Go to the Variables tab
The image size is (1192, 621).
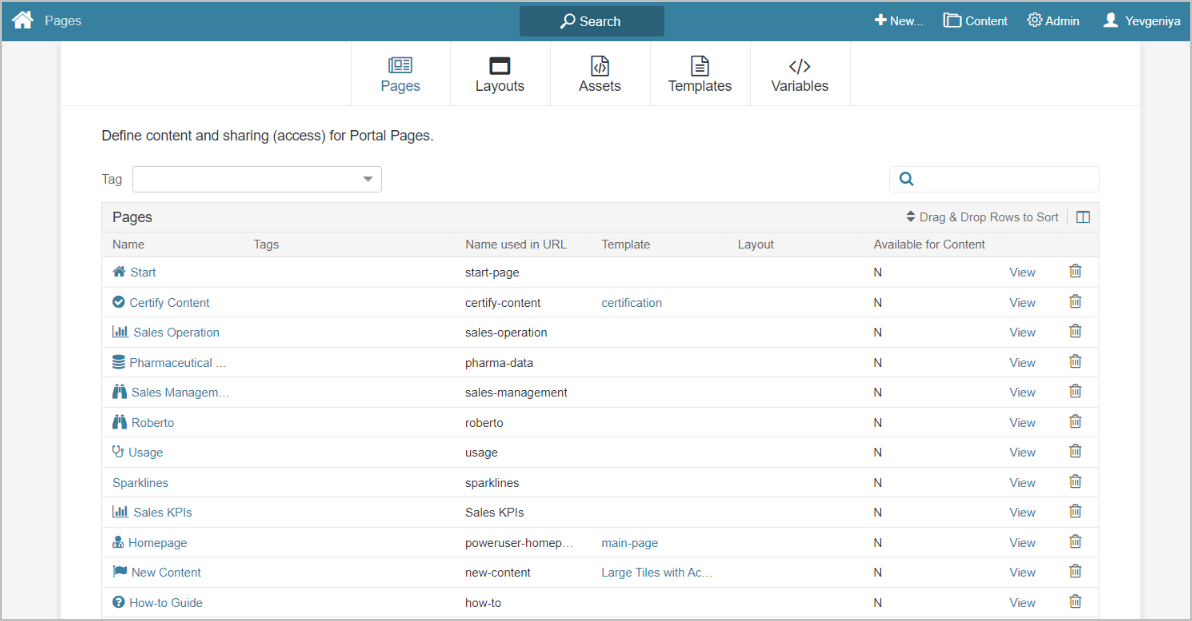click(800, 75)
